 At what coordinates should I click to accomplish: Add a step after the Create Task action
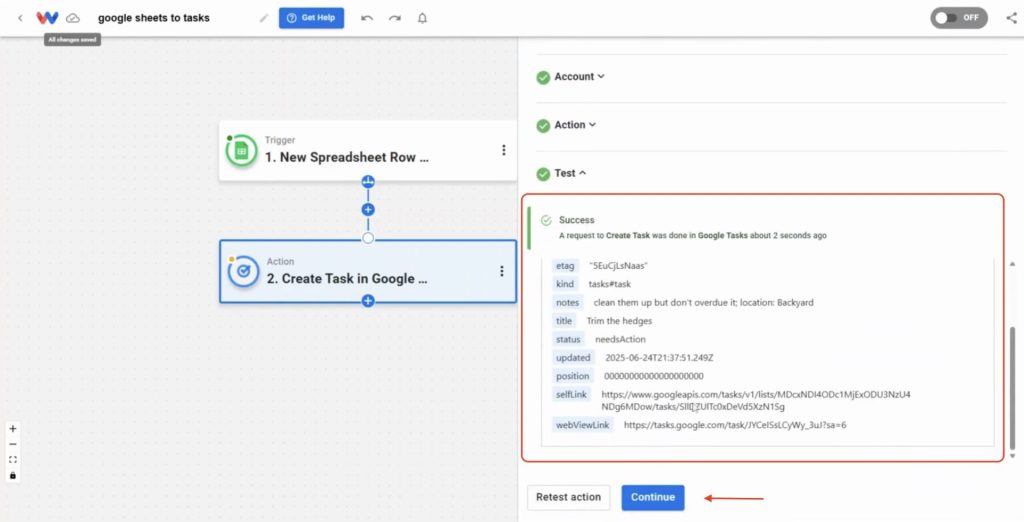coord(368,301)
